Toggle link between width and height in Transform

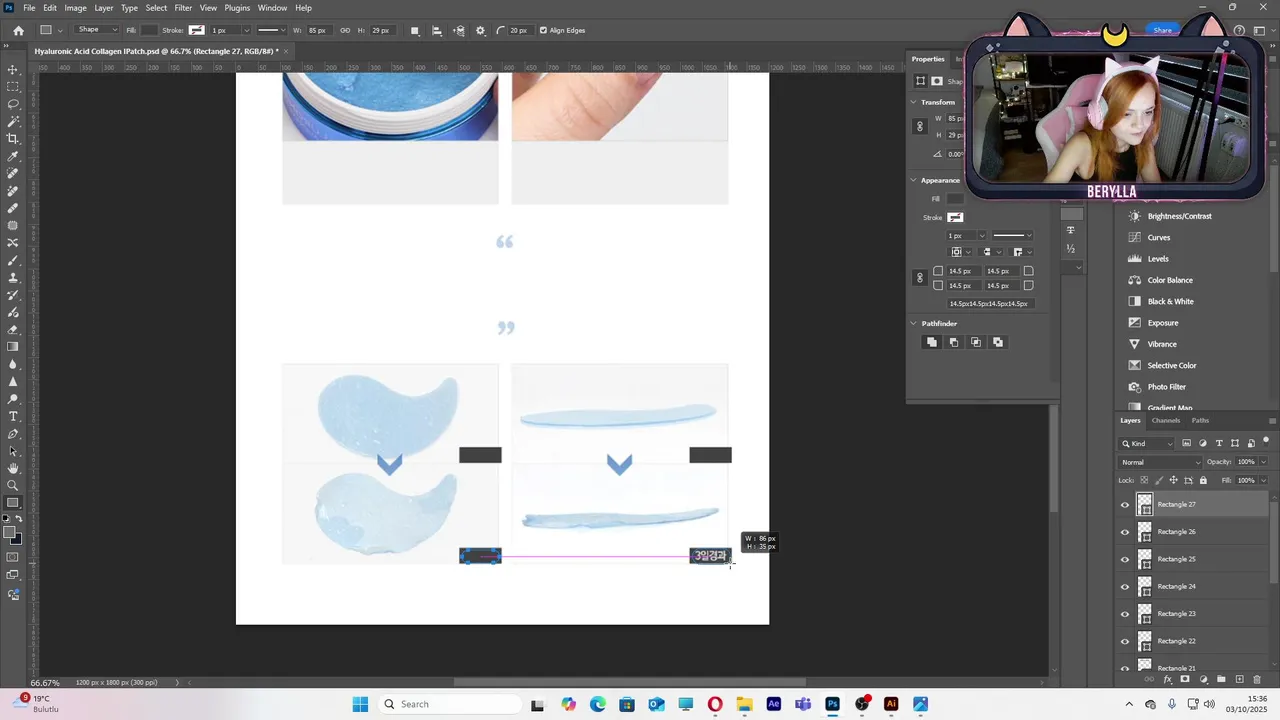(920, 127)
